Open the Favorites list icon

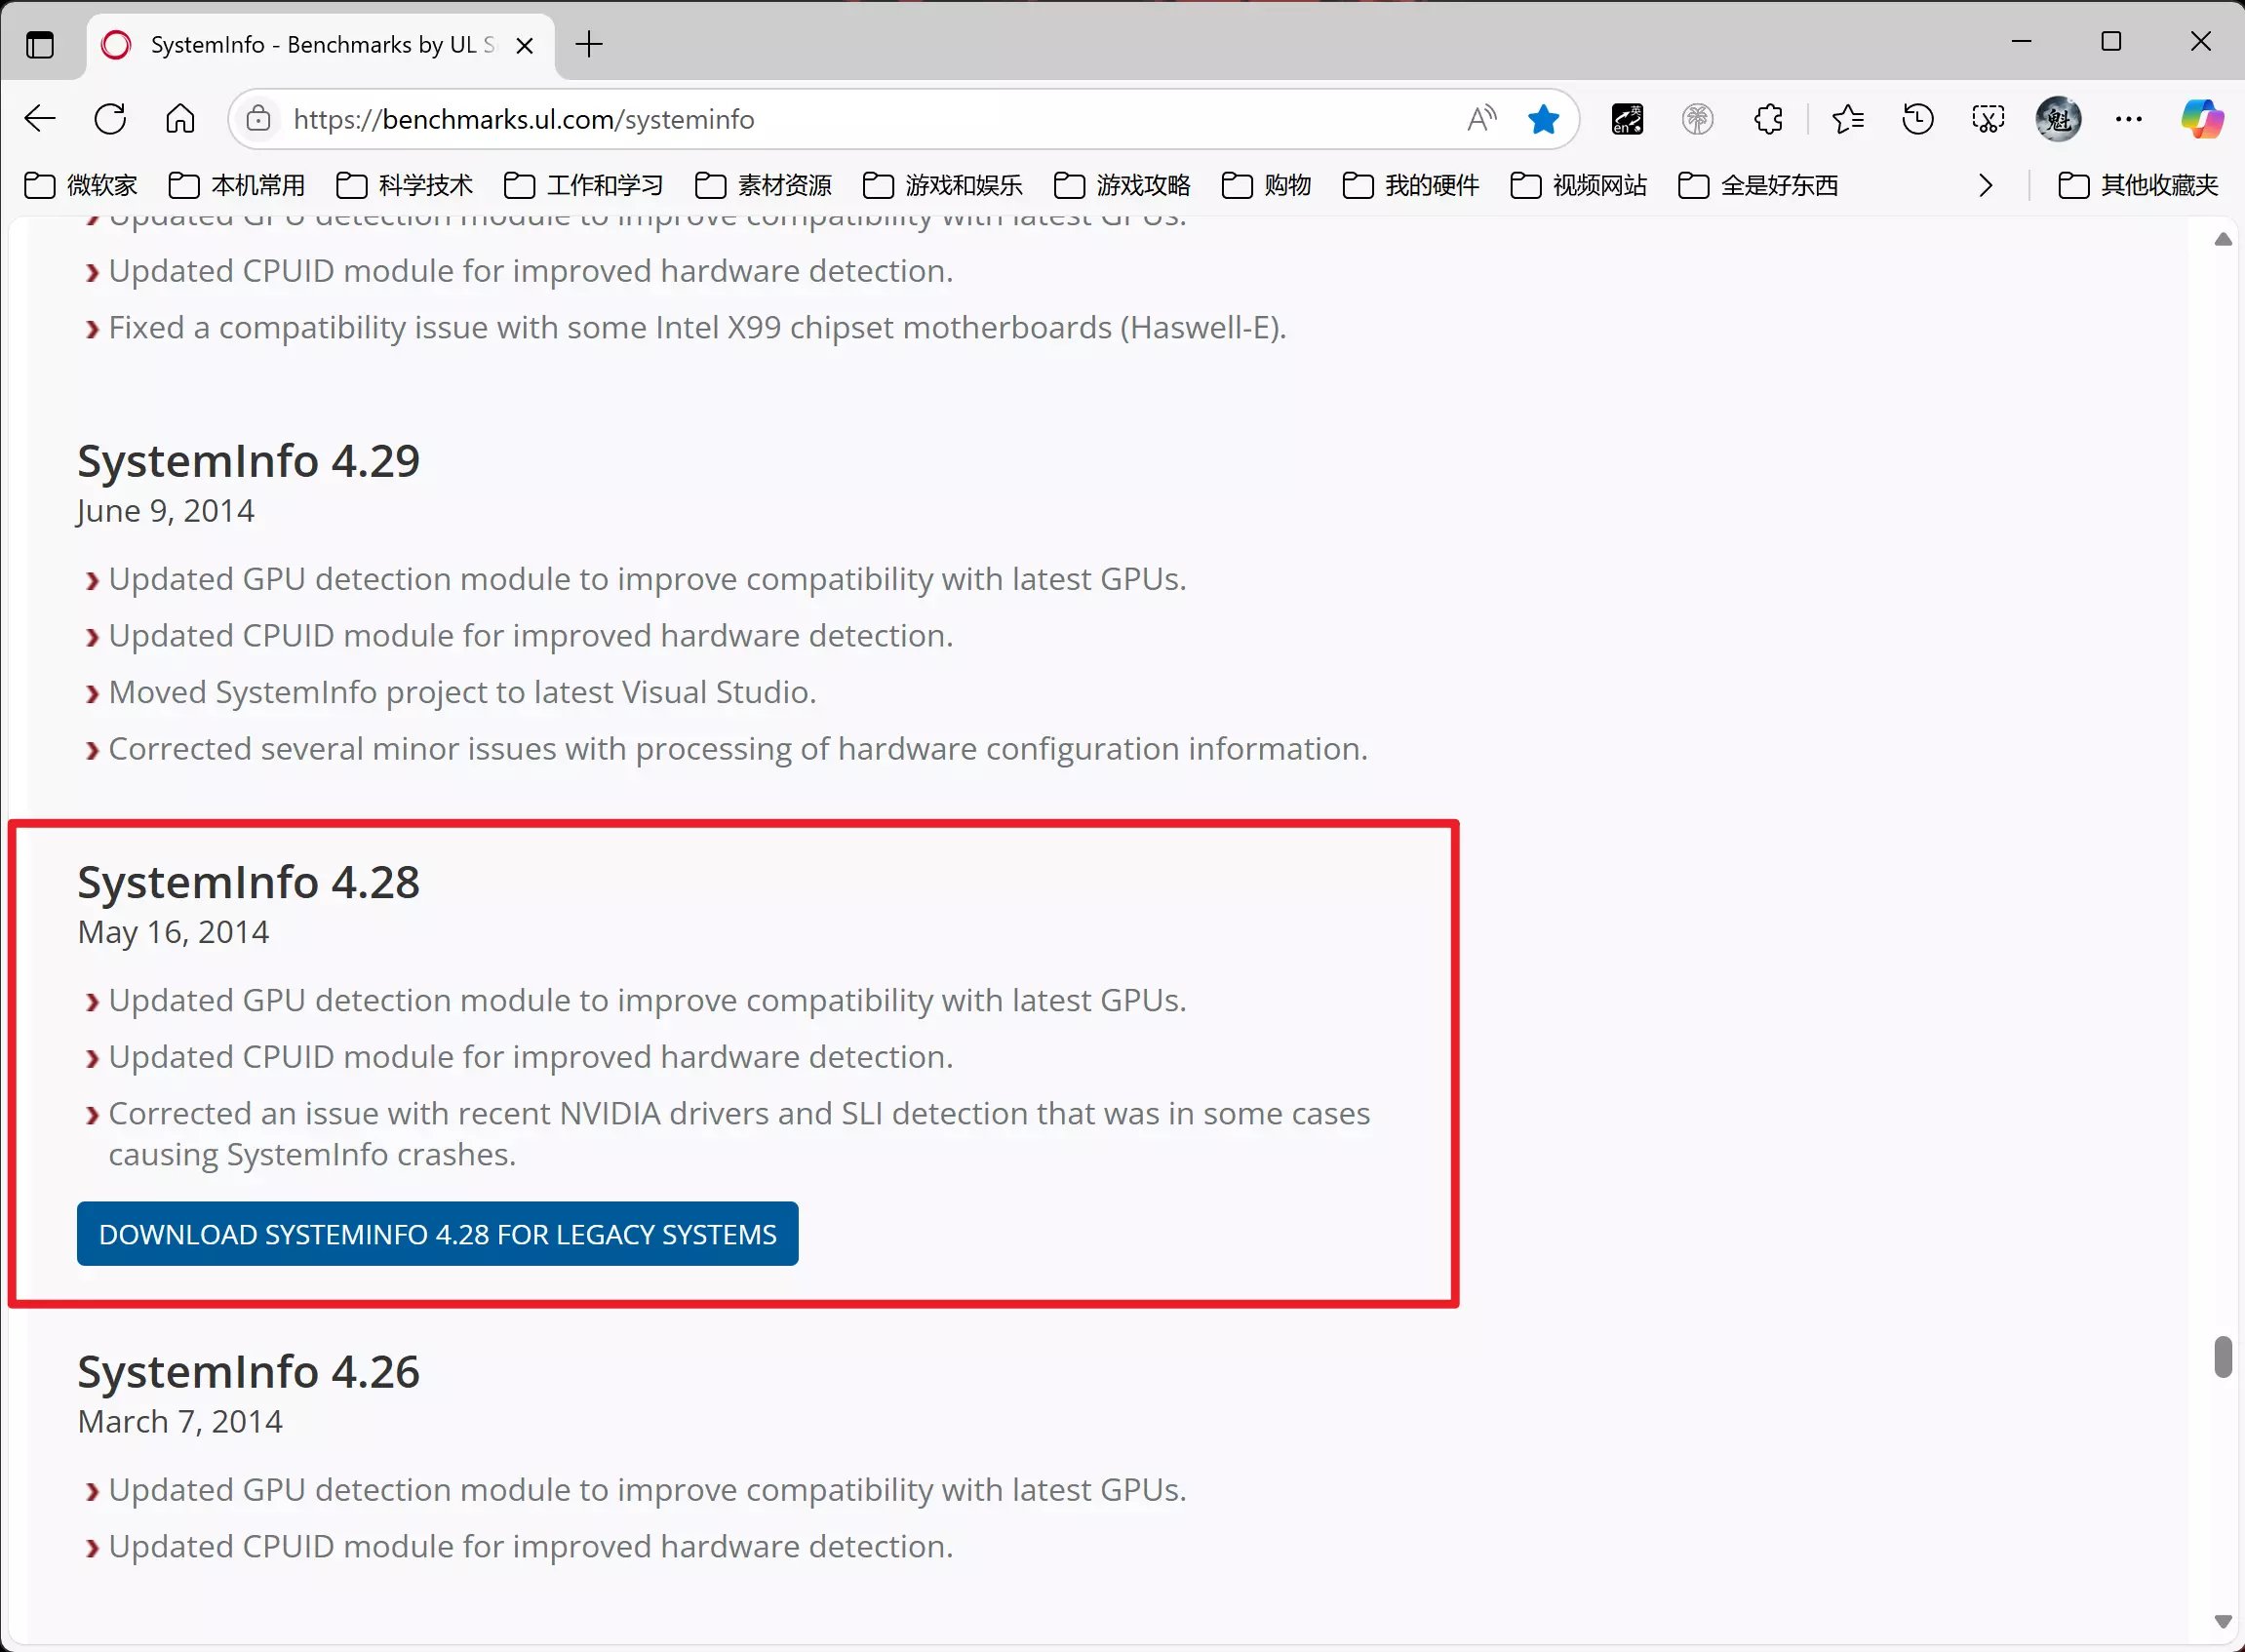(x=1847, y=119)
